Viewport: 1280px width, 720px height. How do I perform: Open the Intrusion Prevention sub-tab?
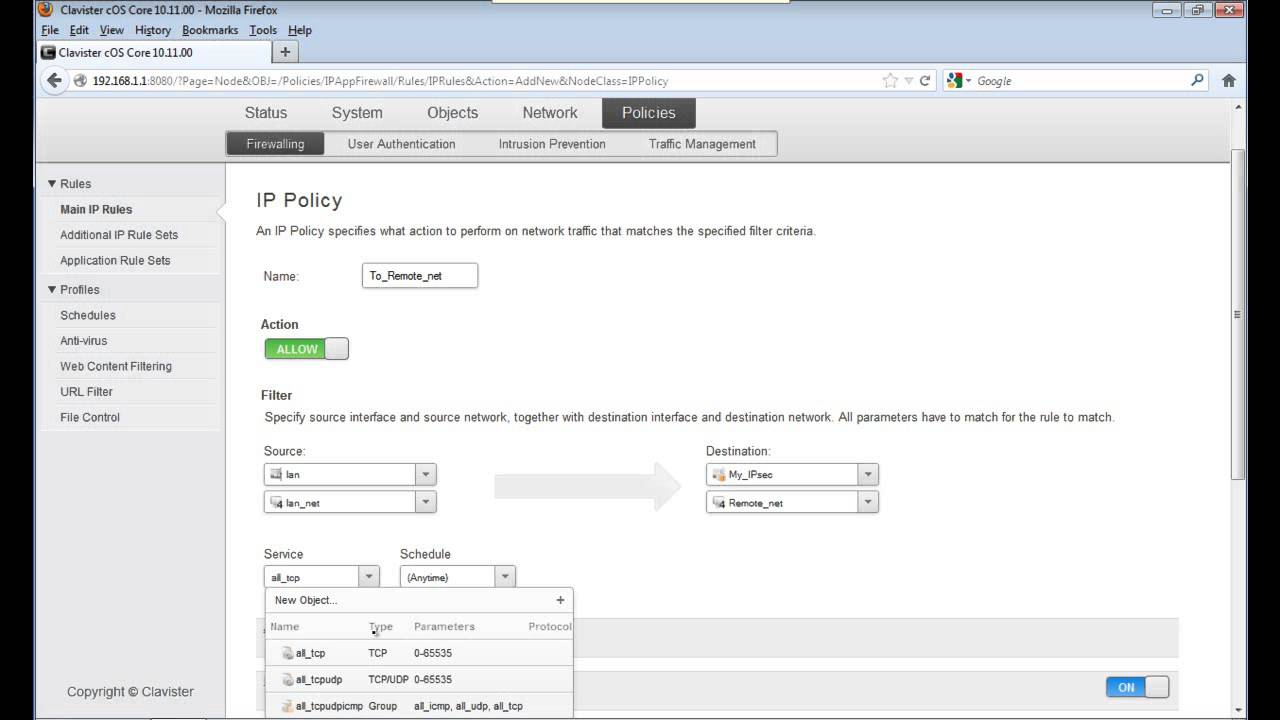click(552, 144)
